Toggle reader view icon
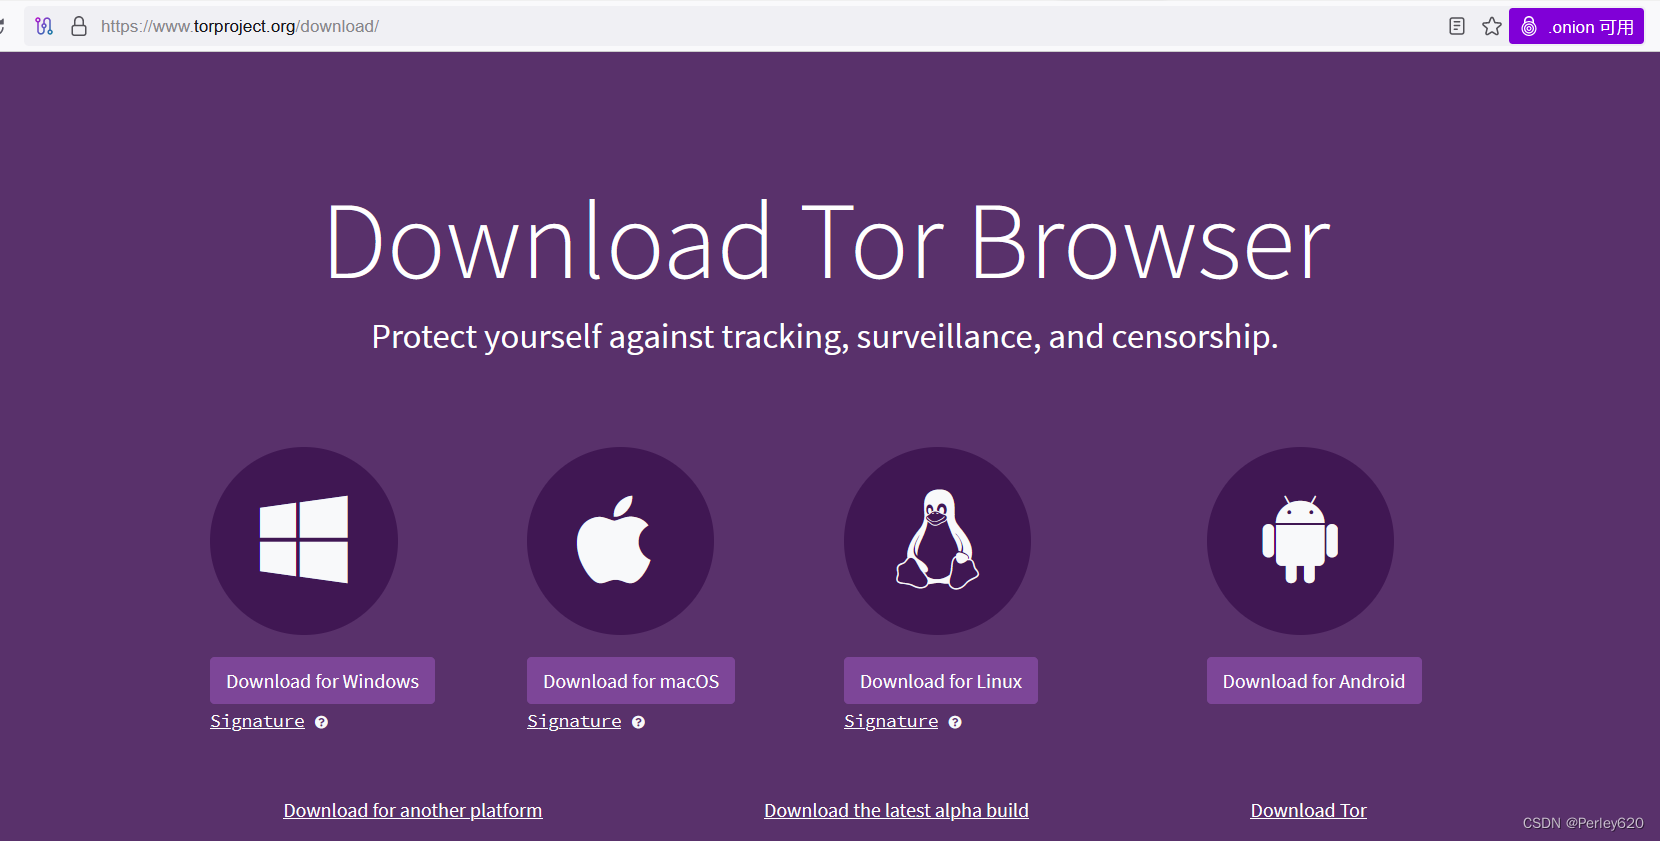 pos(1457,26)
